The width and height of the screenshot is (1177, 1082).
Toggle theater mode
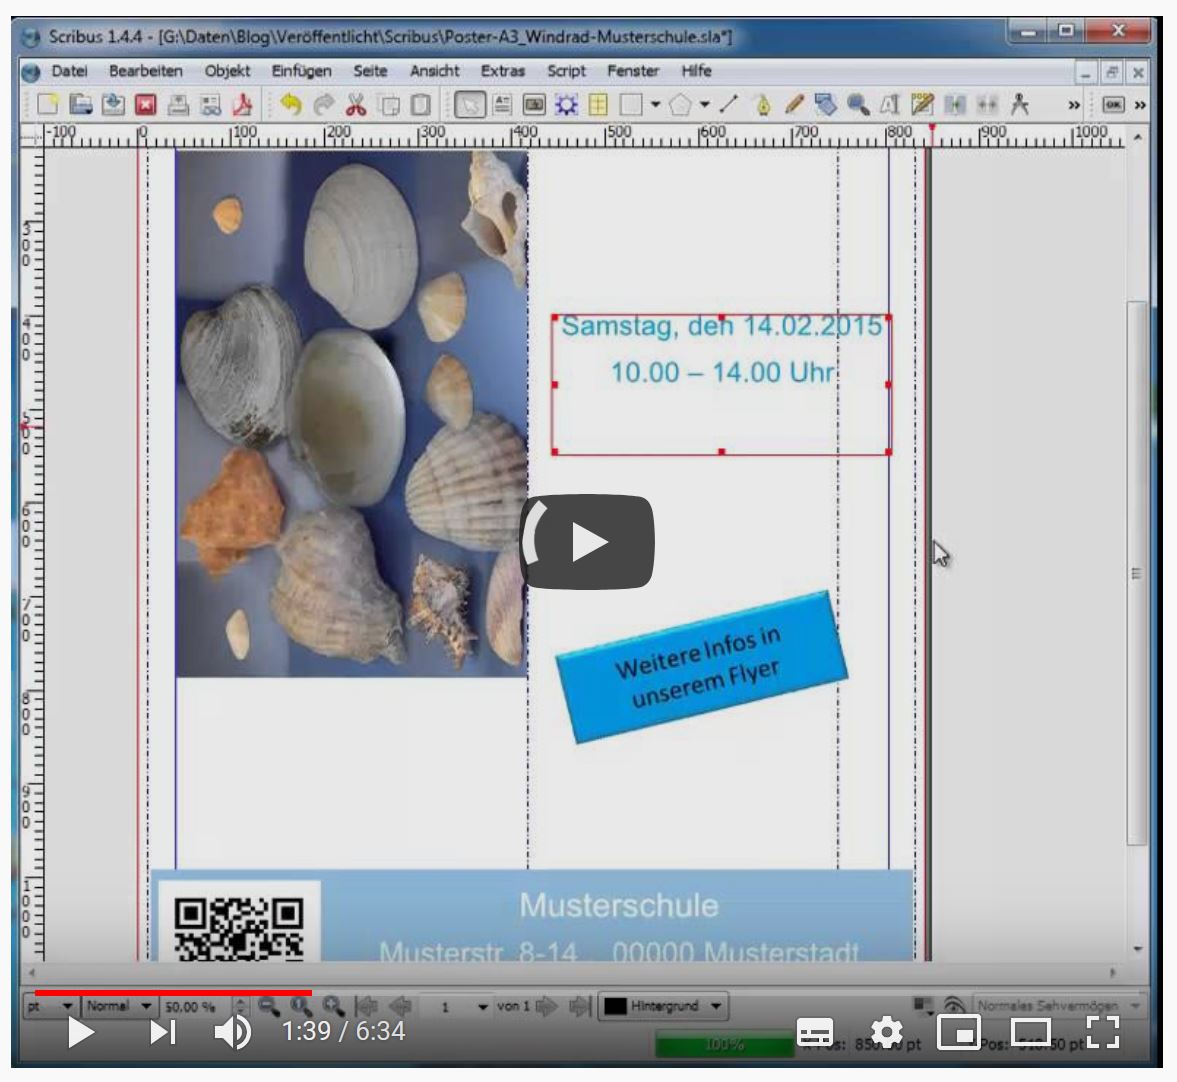tap(1031, 1032)
